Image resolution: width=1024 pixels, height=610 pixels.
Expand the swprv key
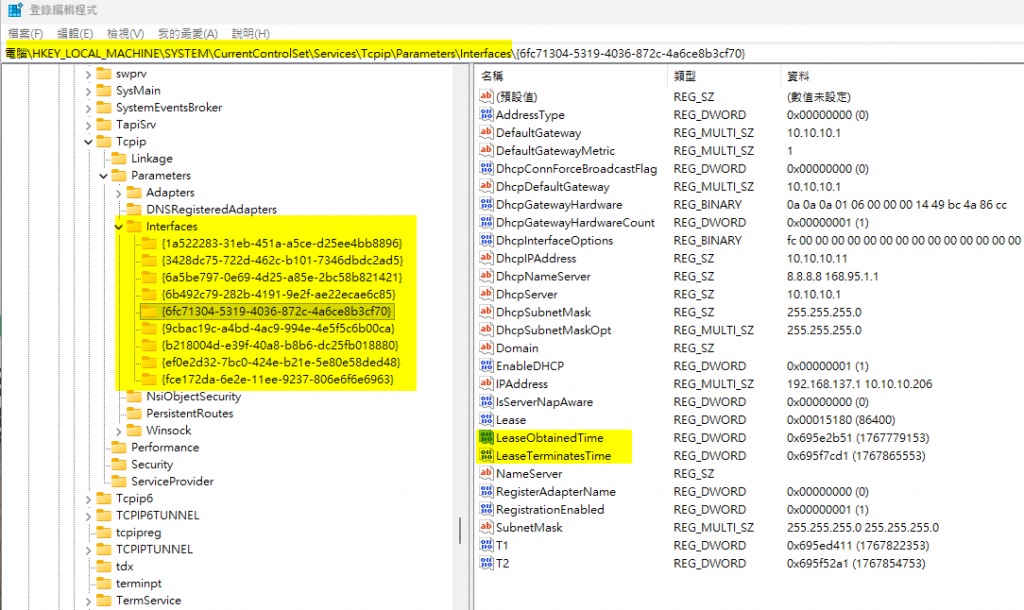88,74
